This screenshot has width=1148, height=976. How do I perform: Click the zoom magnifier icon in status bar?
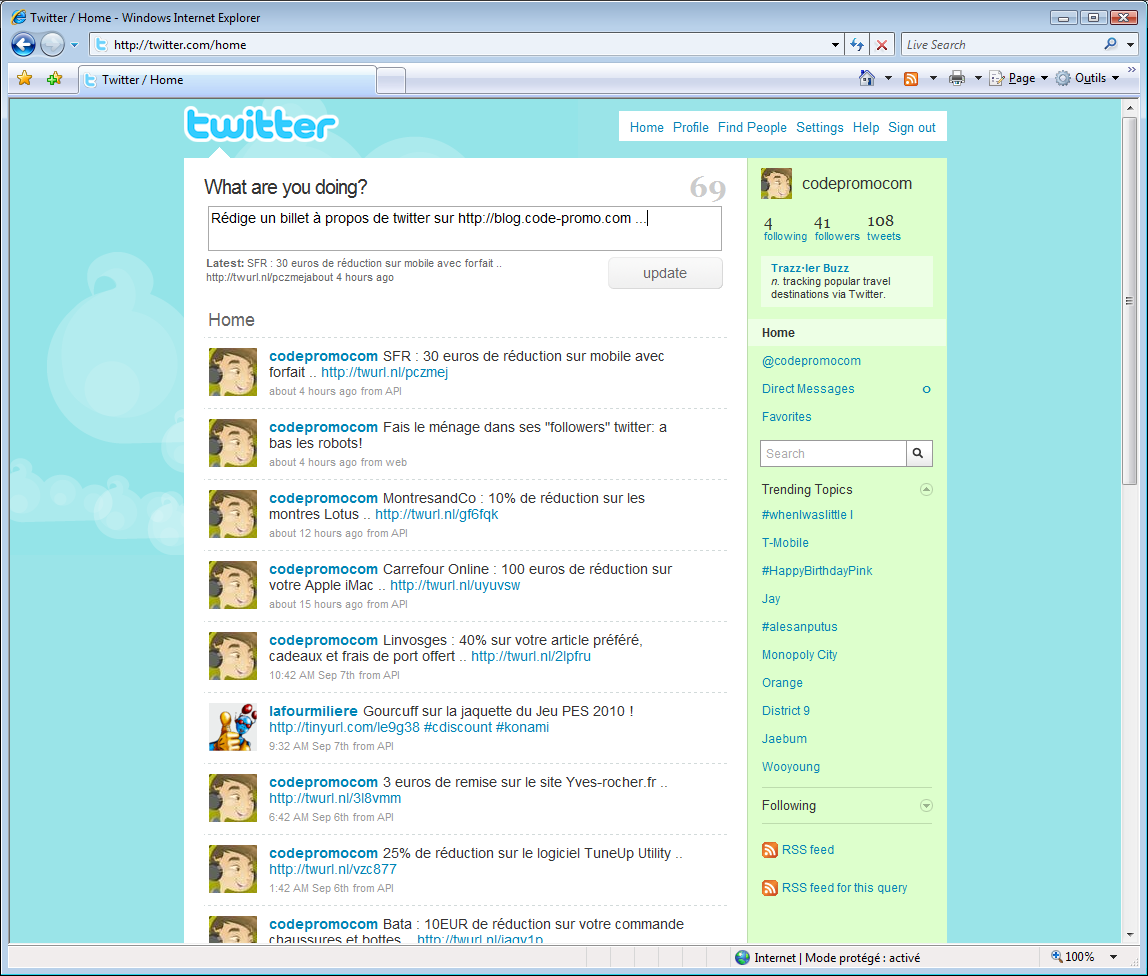[x=1056, y=956]
